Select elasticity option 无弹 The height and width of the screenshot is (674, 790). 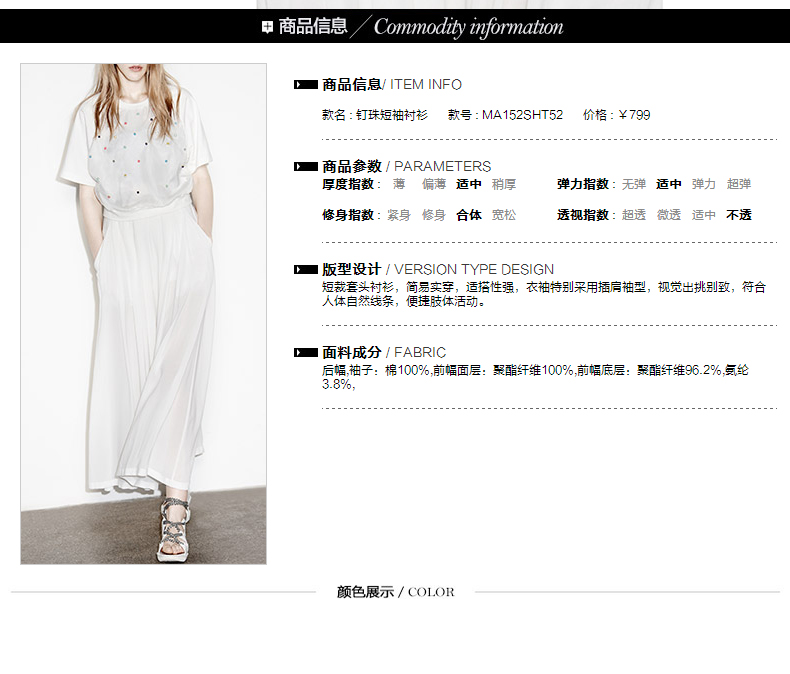634,184
